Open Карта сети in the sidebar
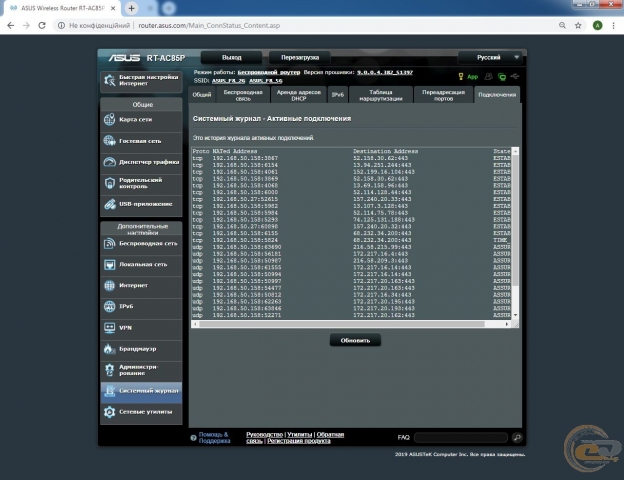 (140, 119)
